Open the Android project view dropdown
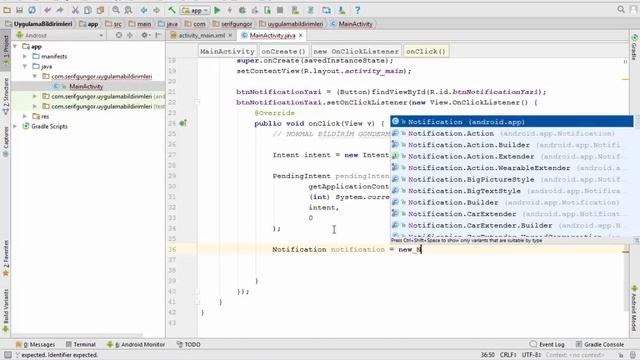 pyautogui.click(x=60, y=36)
